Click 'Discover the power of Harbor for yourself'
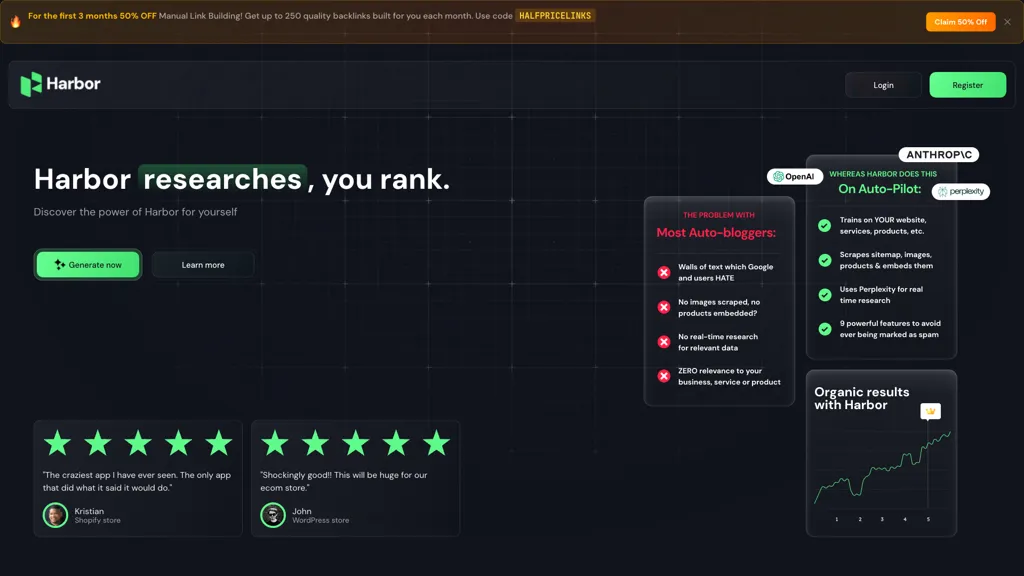The height and width of the screenshot is (576, 1024). coord(135,212)
